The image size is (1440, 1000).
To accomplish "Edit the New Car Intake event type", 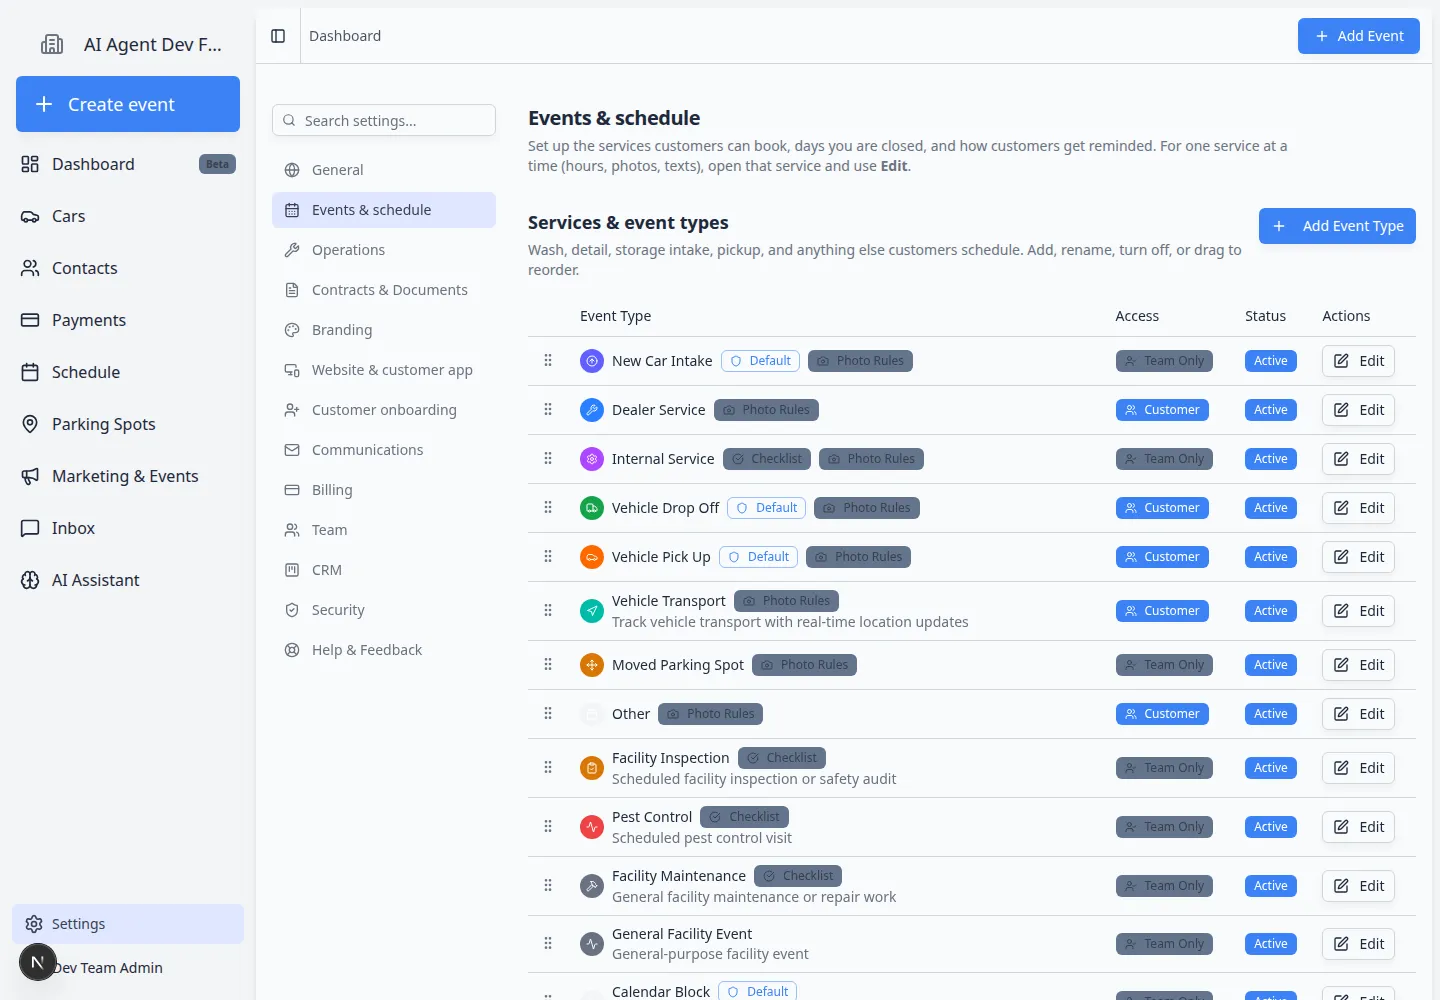I will 1358,361.
